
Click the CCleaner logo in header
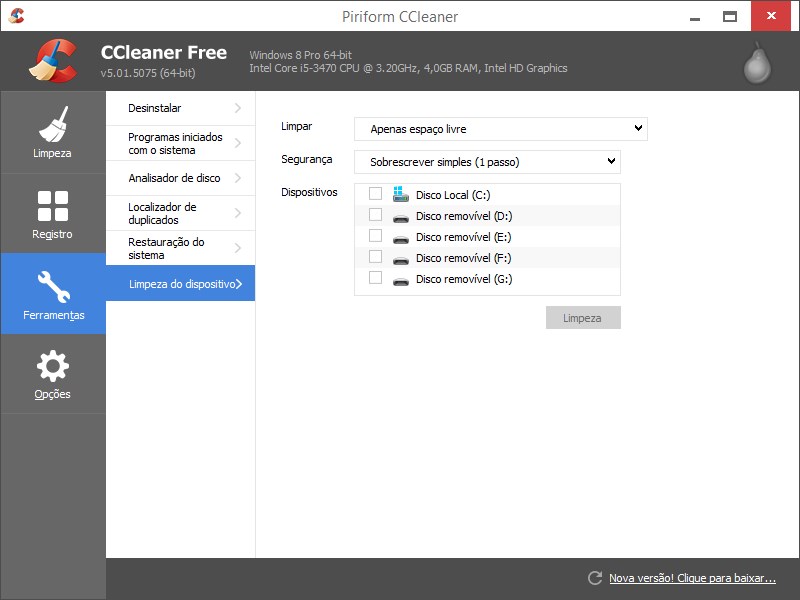54,61
